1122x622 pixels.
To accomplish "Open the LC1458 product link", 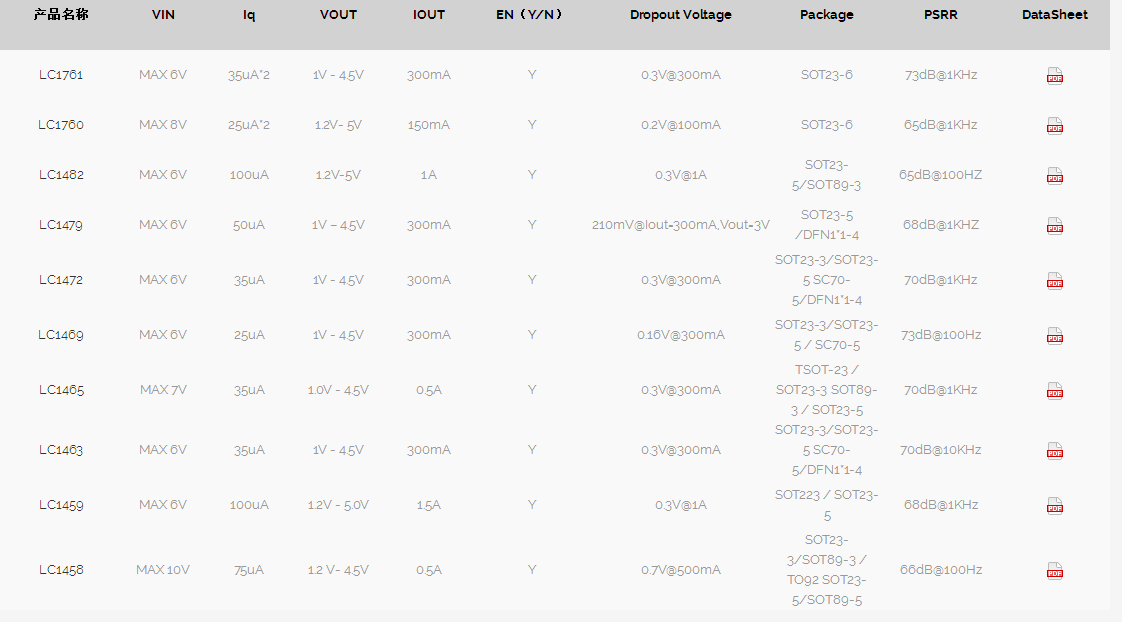I will coord(61,570).
